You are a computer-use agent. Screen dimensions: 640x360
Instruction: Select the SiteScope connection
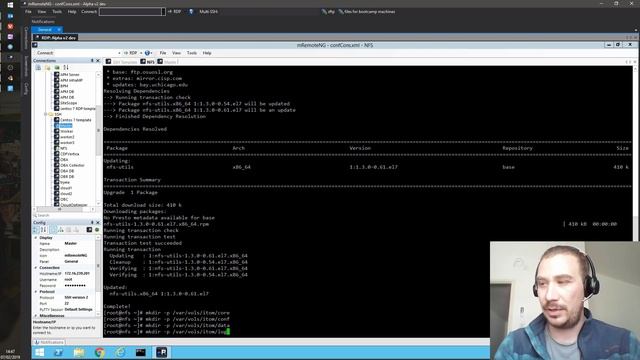66,103
